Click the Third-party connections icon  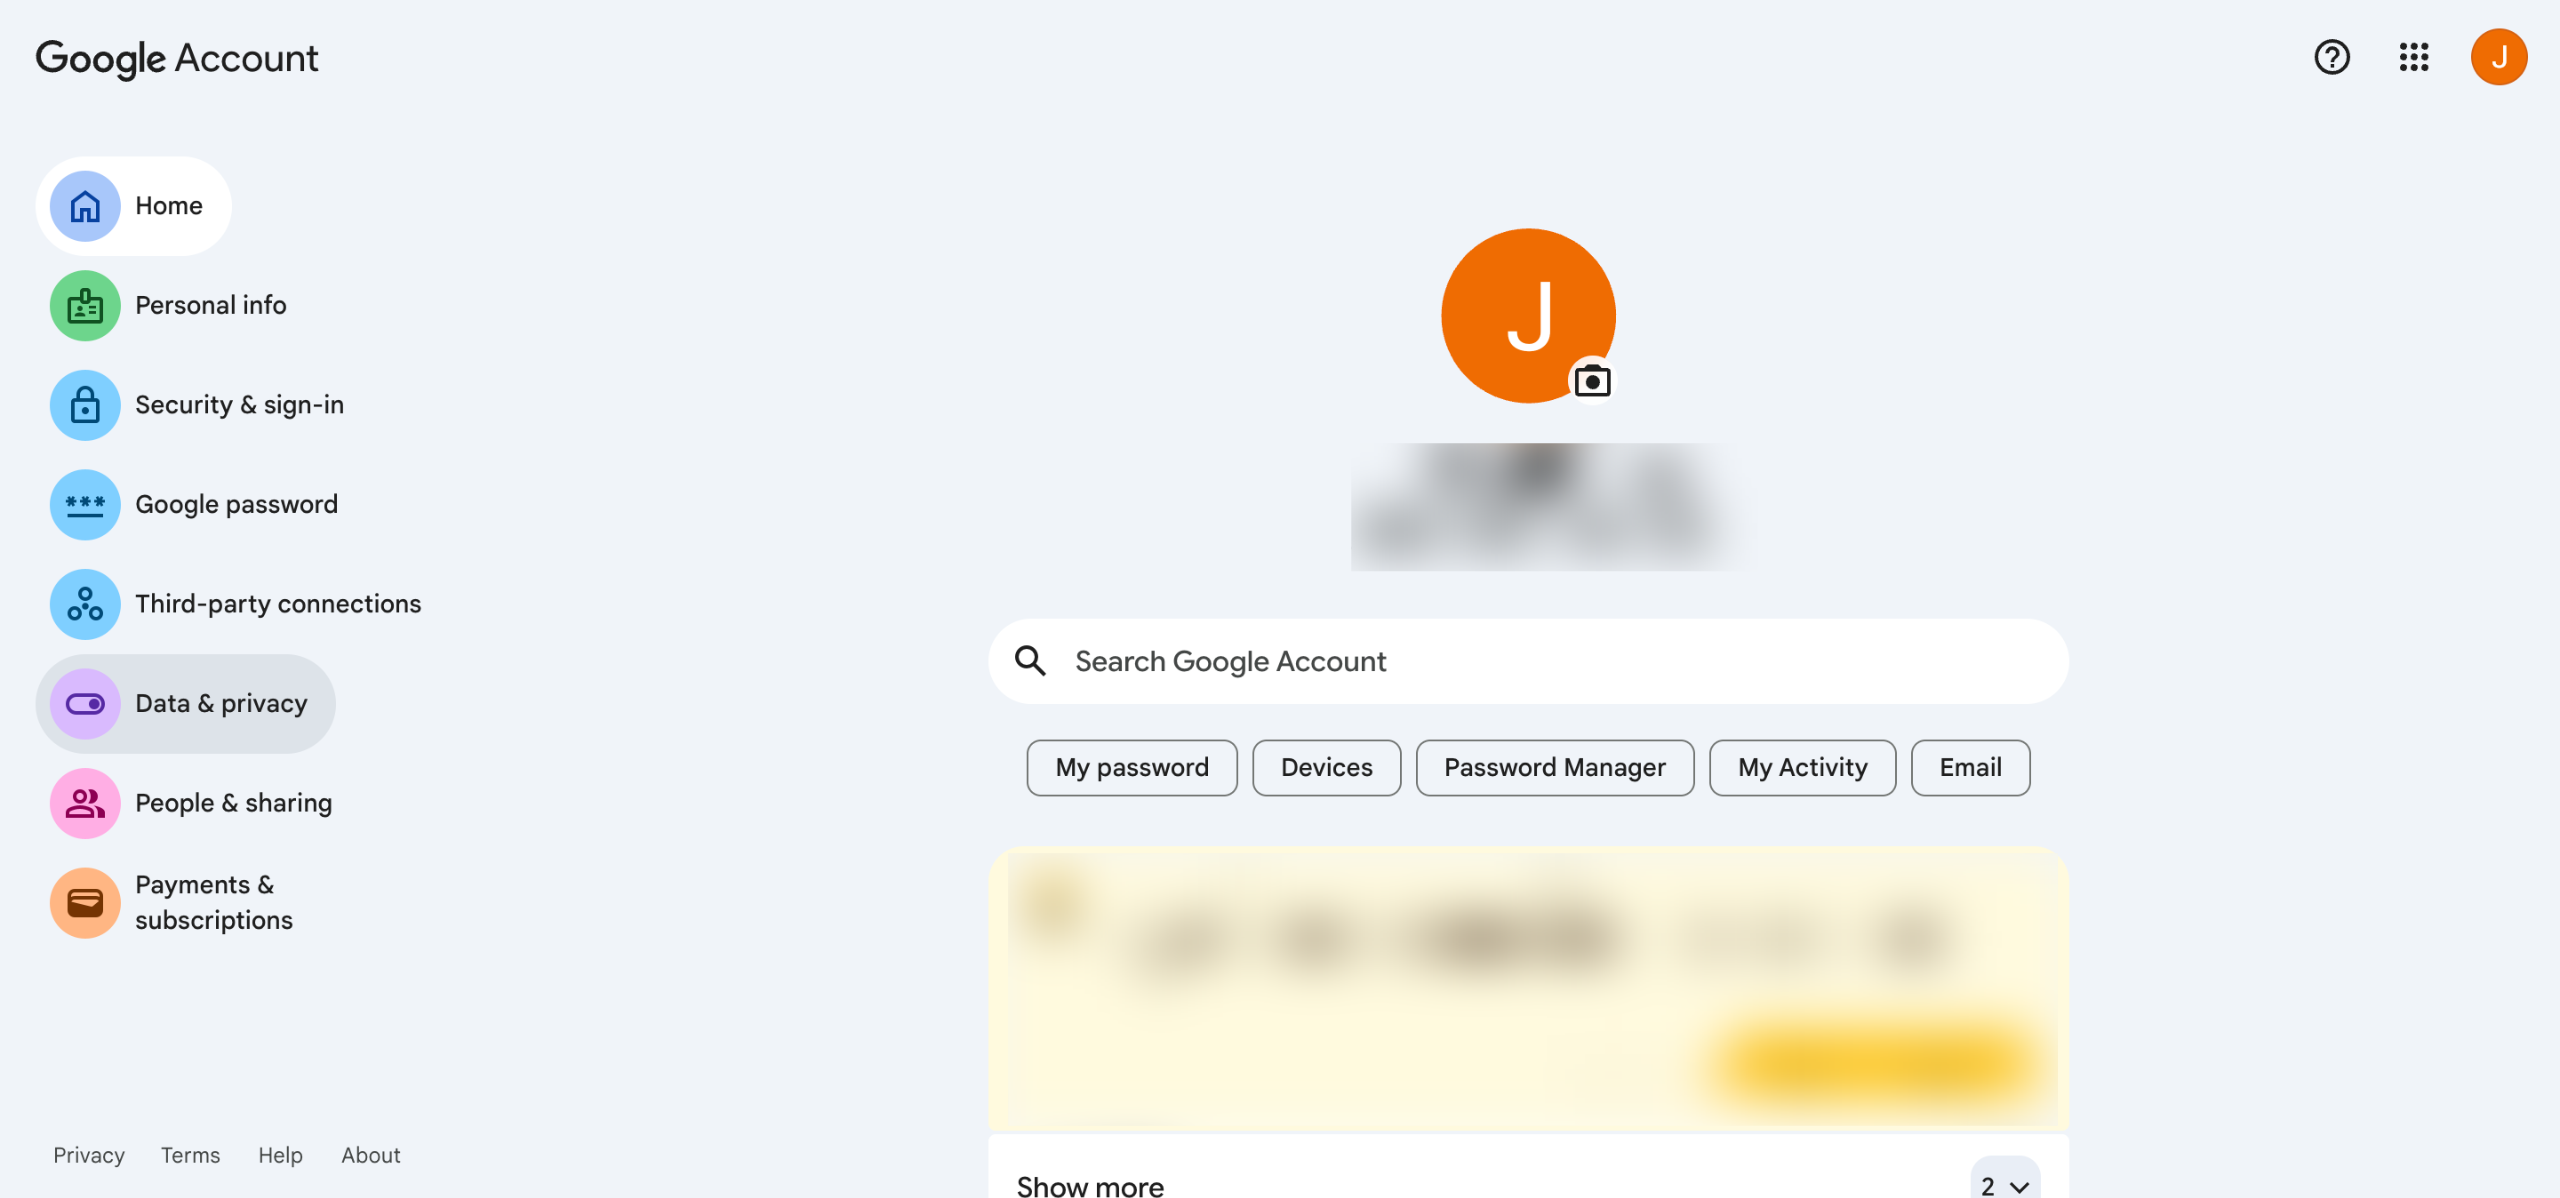pos(85,604)
